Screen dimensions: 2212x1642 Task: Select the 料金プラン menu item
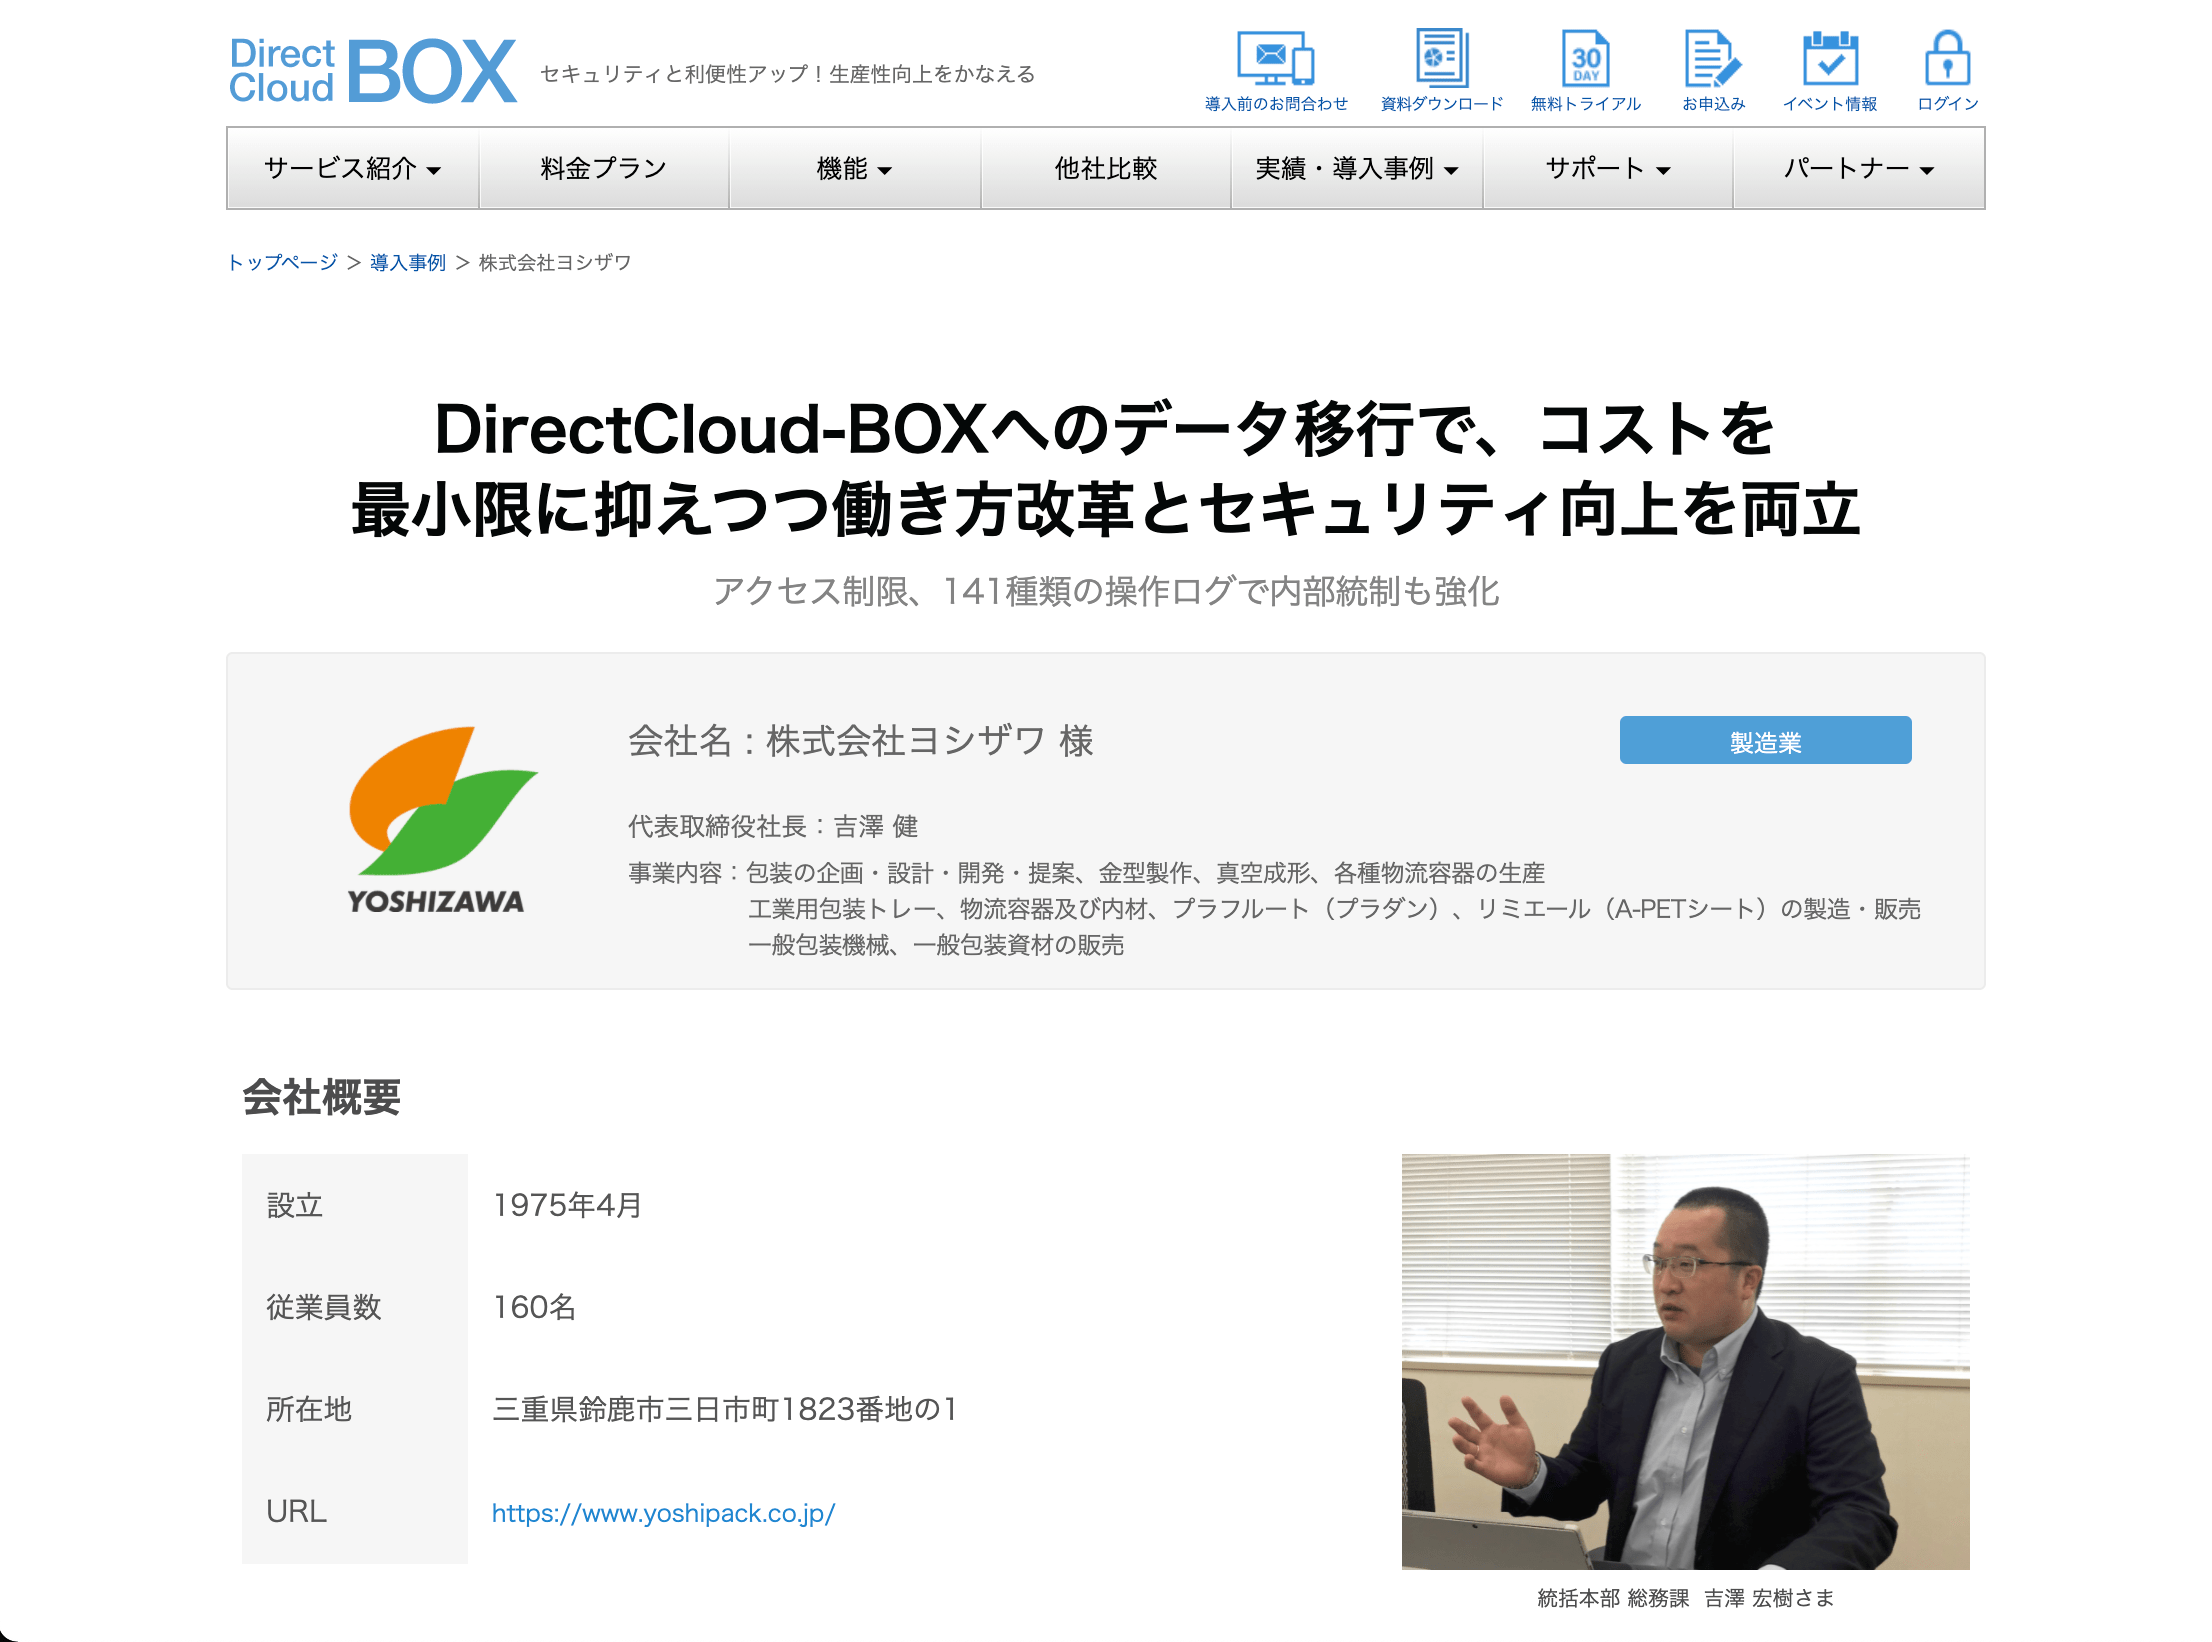point(603,168)
